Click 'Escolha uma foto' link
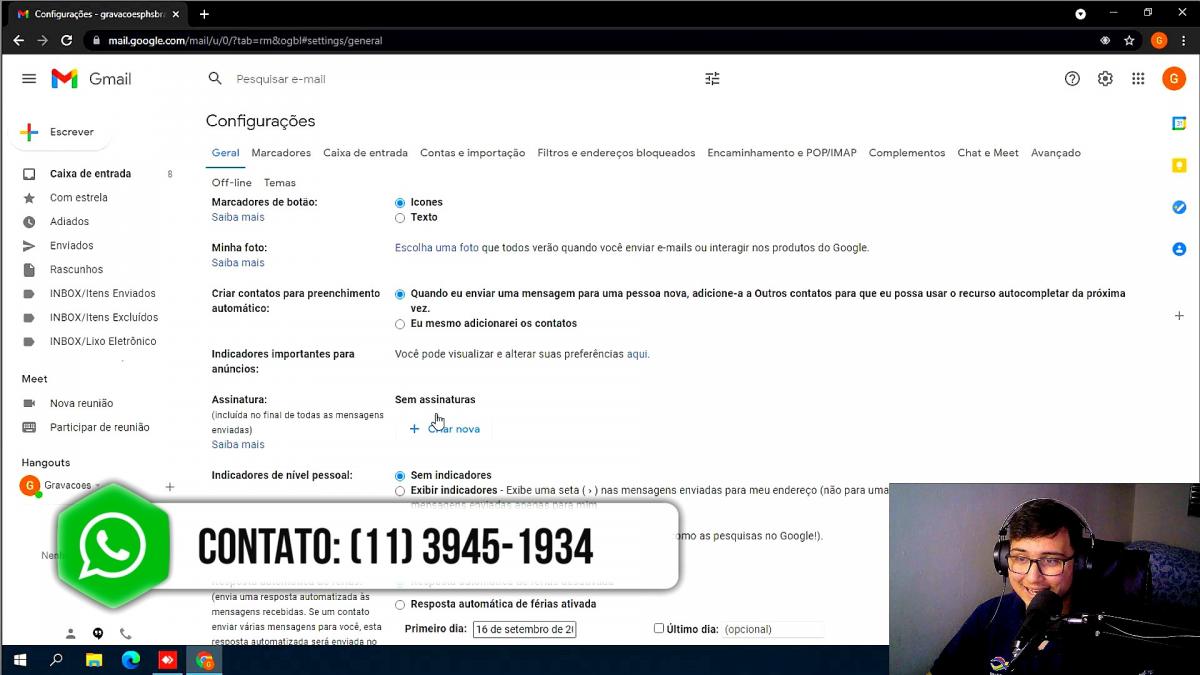 [437, 248]
